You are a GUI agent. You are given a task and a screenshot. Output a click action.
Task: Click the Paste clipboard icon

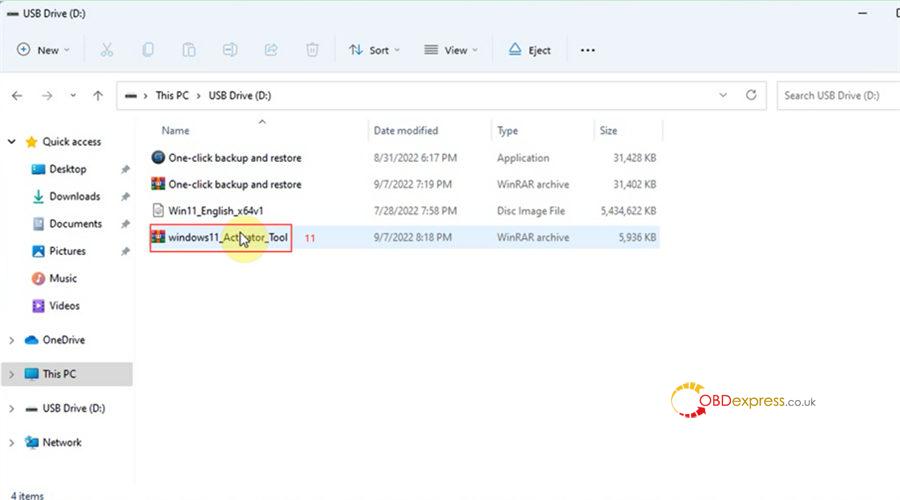pyautogui.click(x=189, y=50)
